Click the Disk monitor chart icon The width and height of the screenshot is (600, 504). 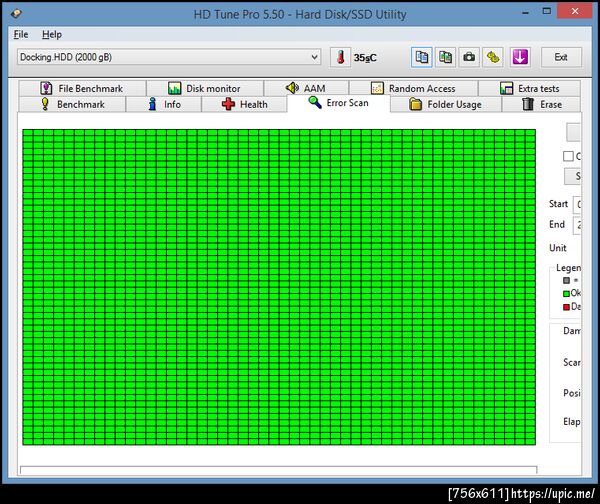[x=174, y=88]
